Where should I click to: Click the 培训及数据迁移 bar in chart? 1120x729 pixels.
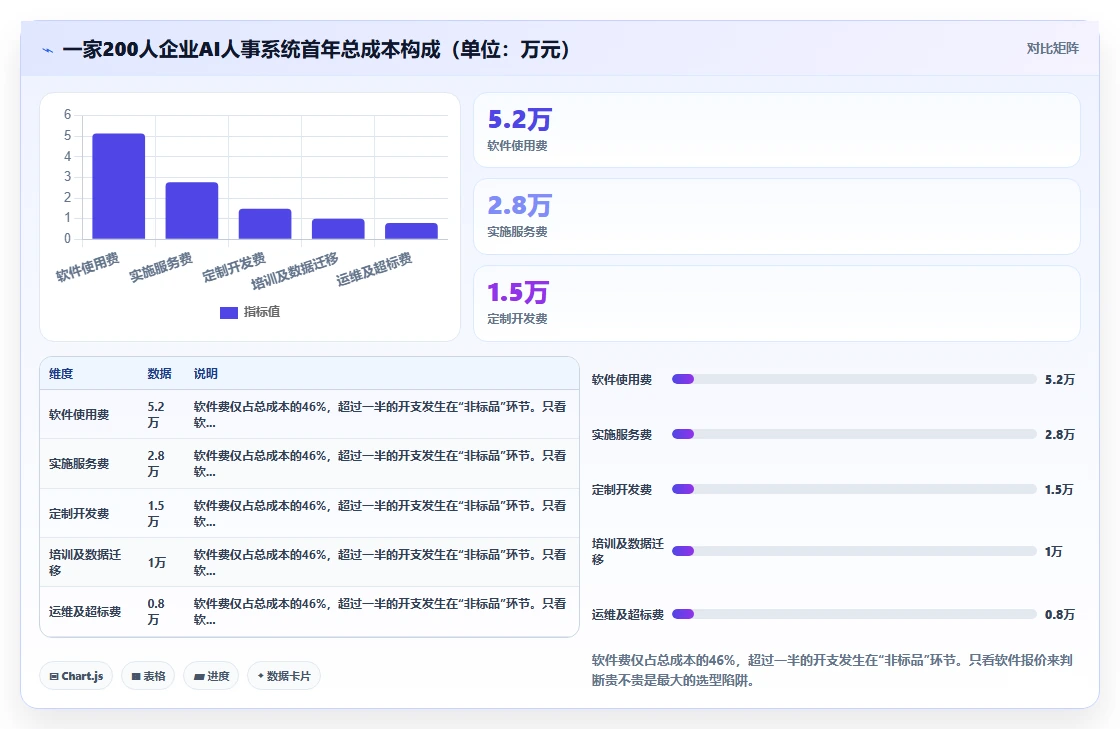[338, 229]
